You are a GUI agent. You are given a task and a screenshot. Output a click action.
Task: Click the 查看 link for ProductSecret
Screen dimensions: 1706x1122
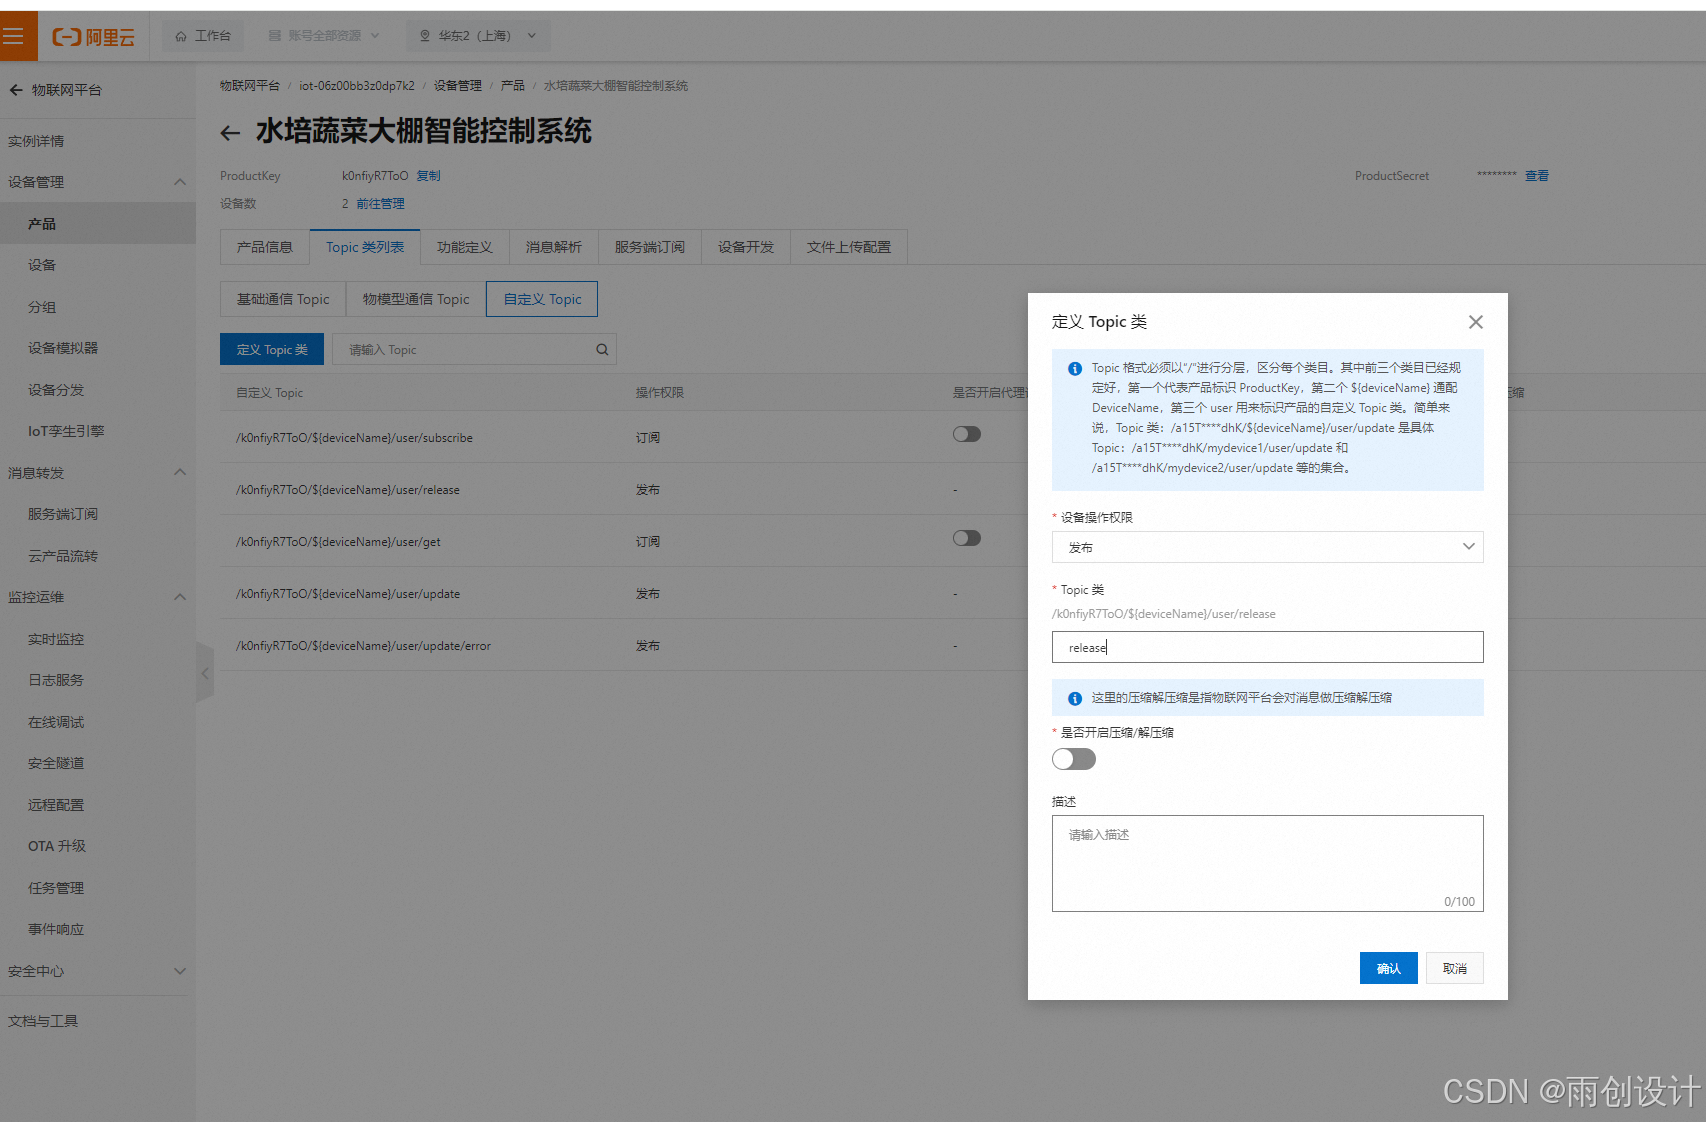(1537, 176)
